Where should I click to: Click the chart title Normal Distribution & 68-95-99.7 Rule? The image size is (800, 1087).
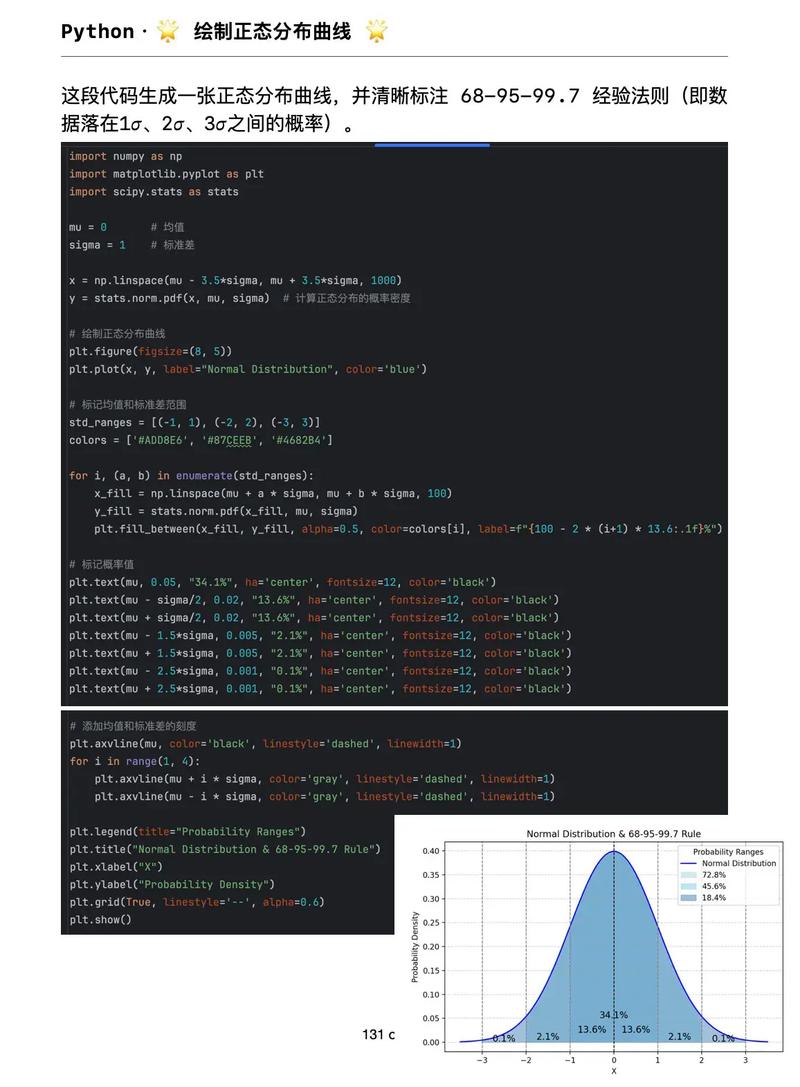click(614, 833)
